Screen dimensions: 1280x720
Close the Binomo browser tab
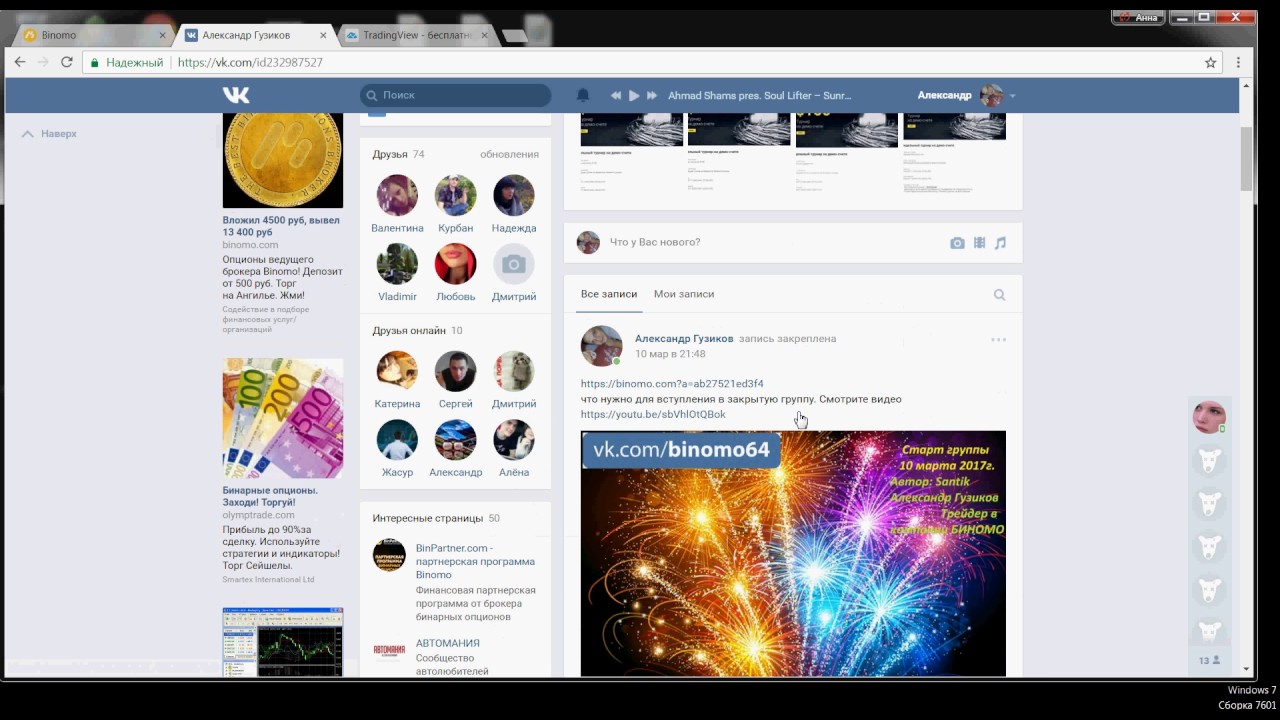pos(162,35)
